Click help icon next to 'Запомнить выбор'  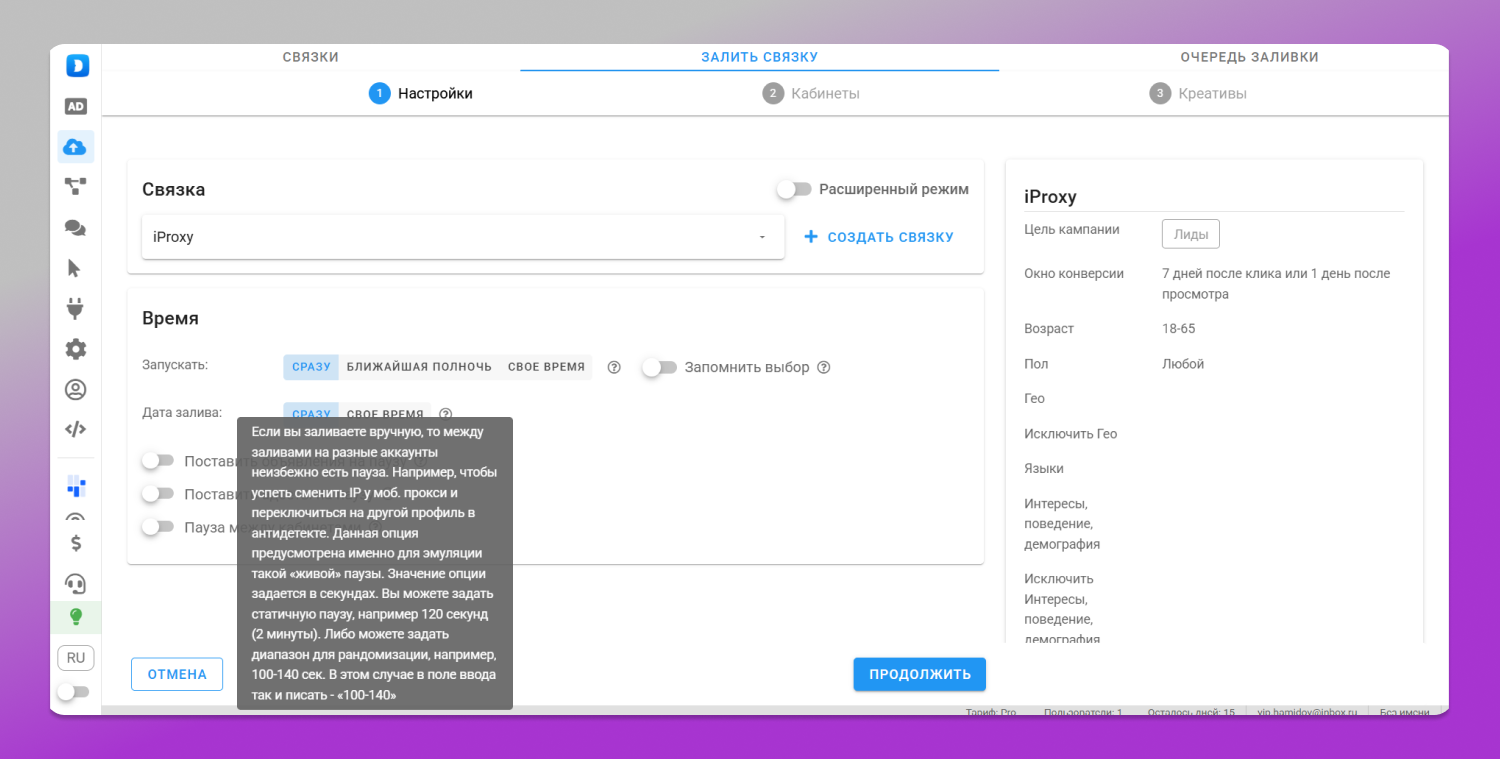[824, 367]
